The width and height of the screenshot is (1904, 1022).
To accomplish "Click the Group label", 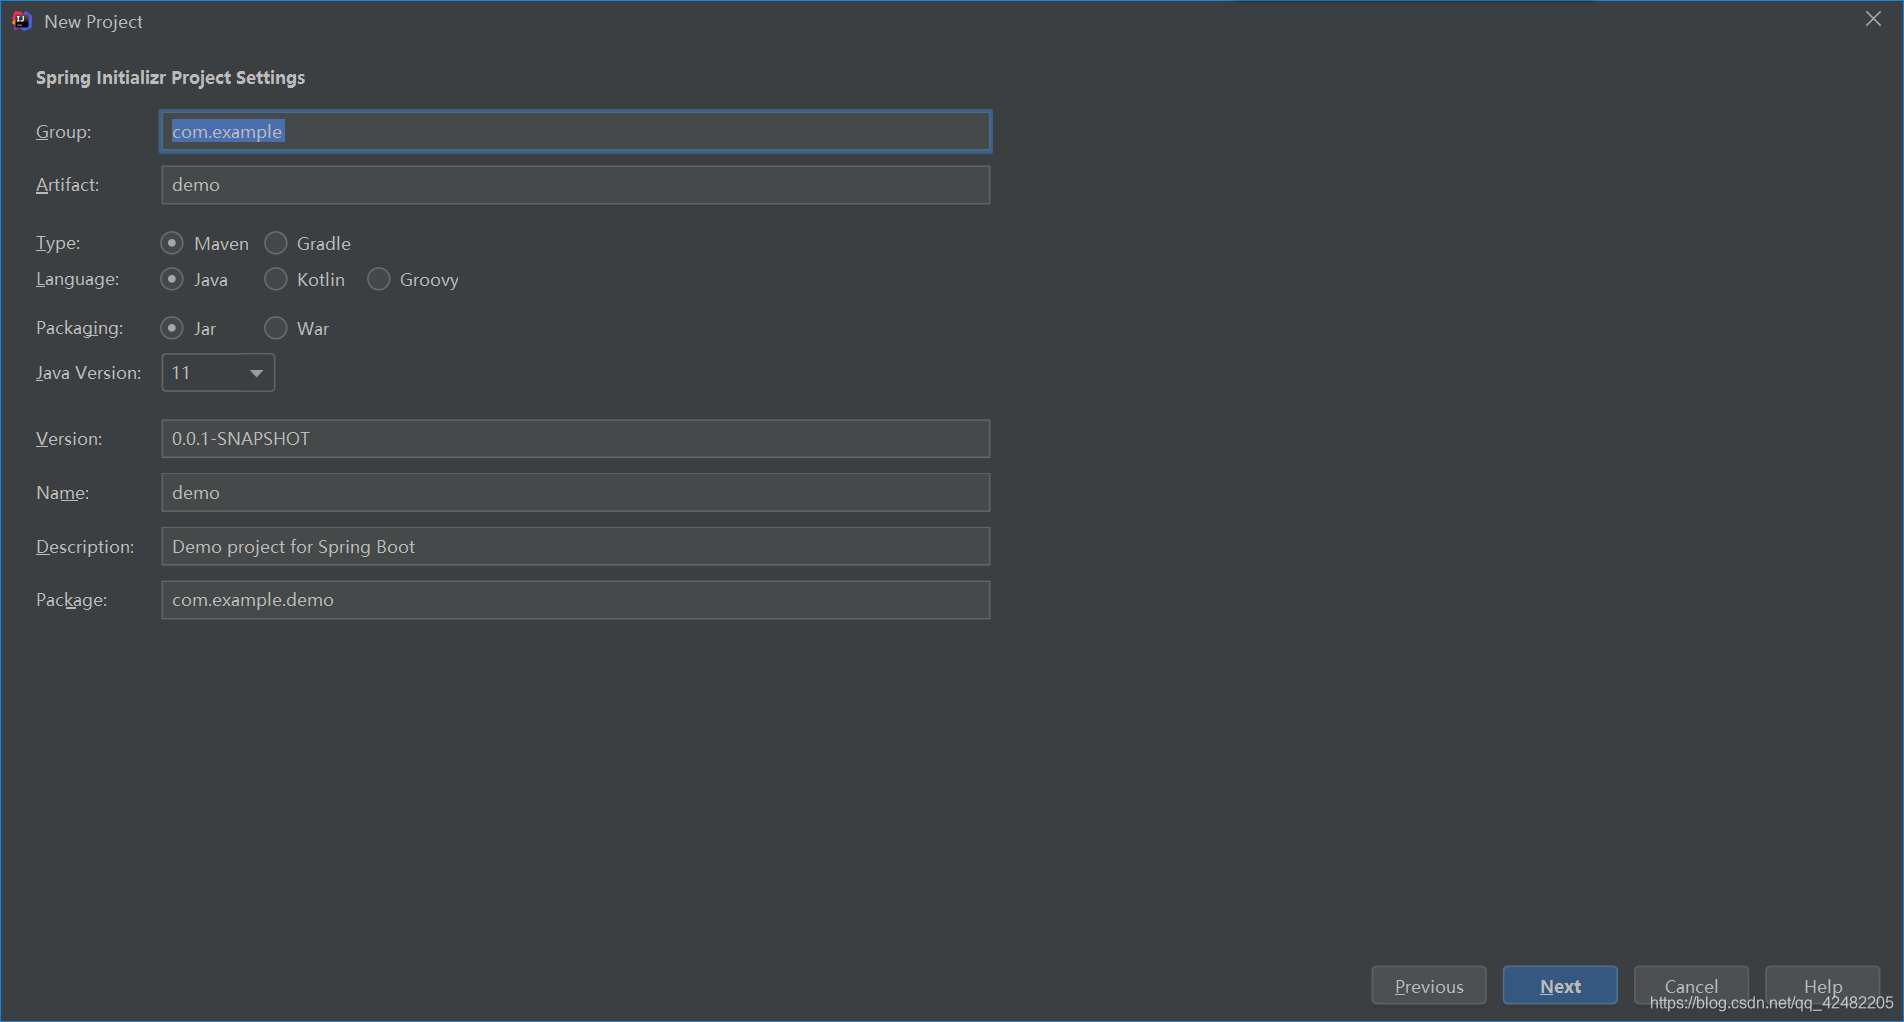I will click(64, 132).
